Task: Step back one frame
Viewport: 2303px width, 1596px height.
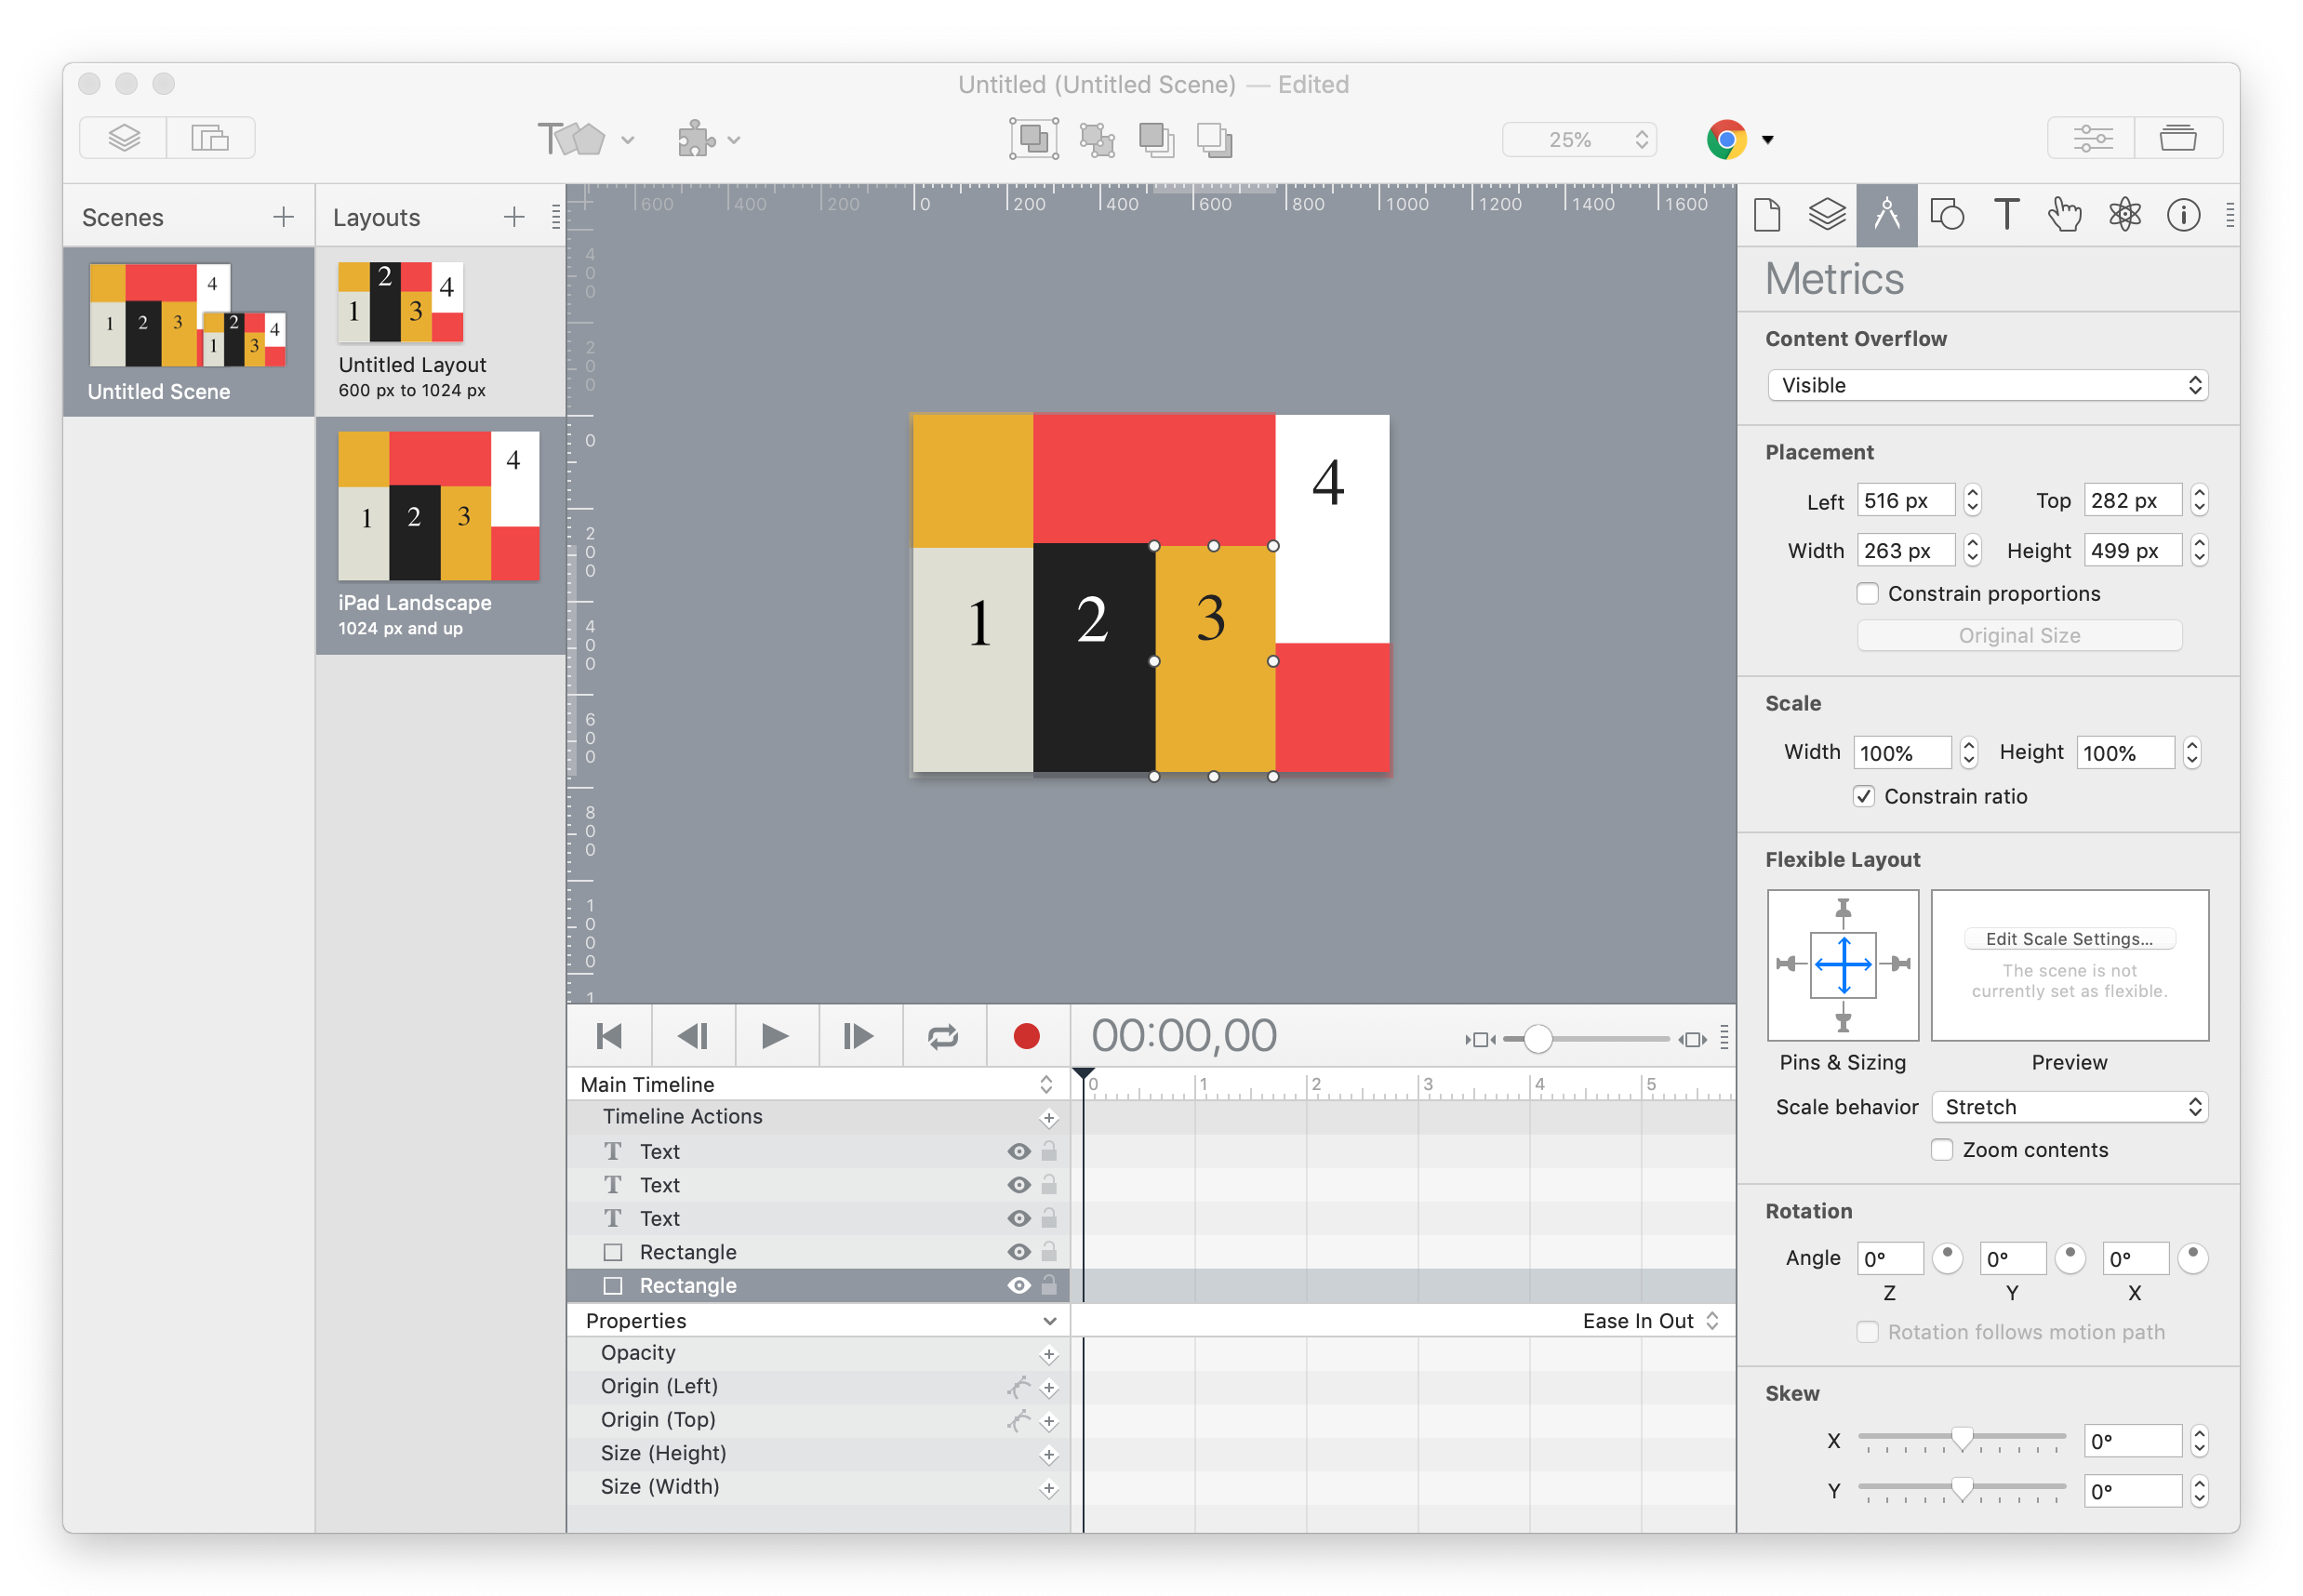Action: (x=693, y=1036)
